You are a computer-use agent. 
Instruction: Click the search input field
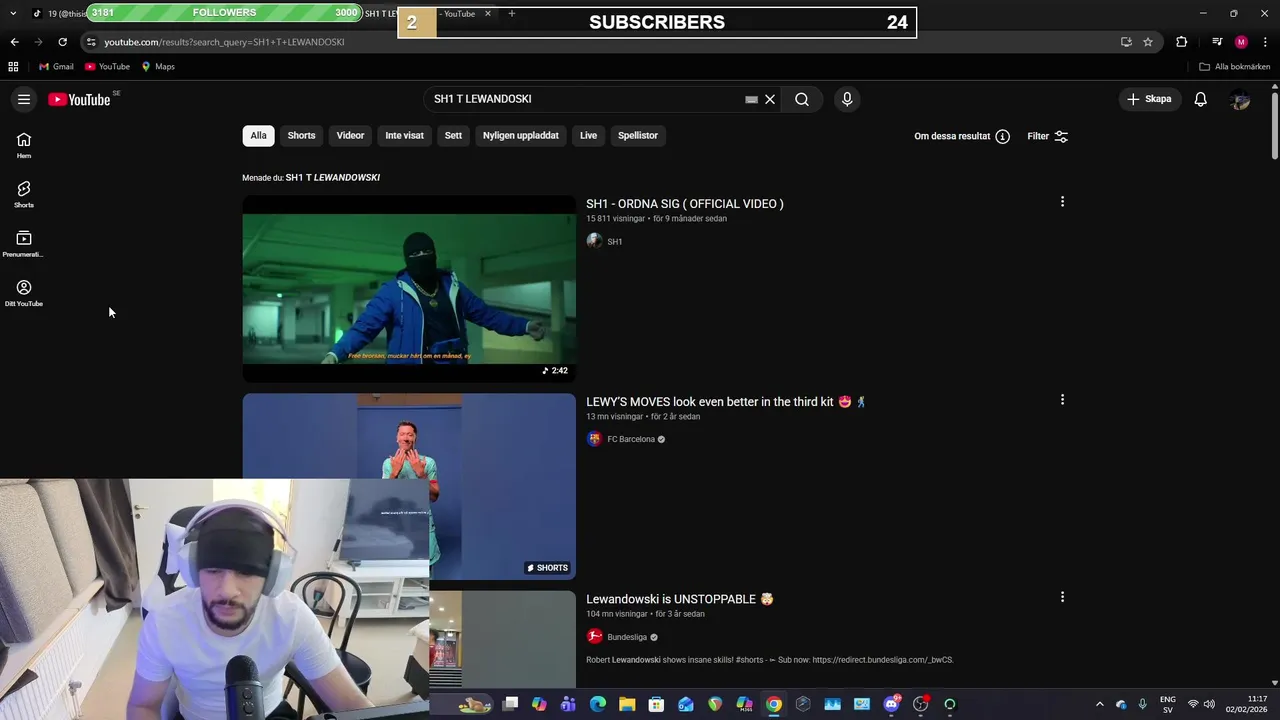coord(585,99)
